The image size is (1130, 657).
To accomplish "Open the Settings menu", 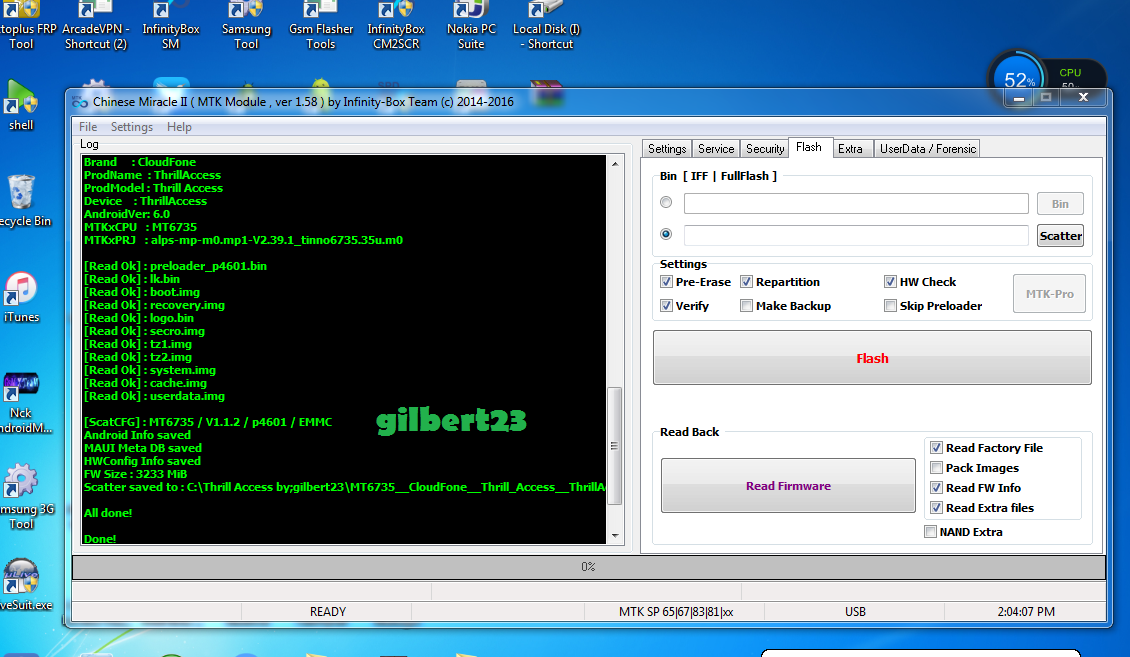I will [131, 127].
